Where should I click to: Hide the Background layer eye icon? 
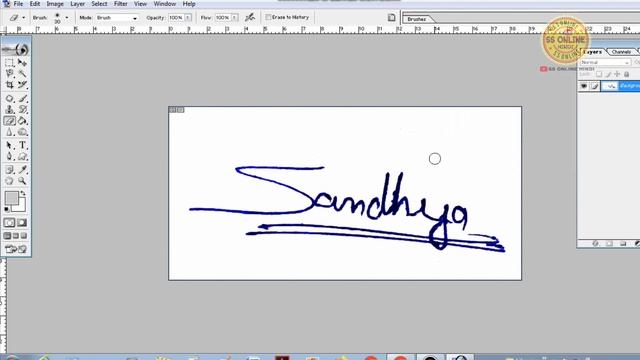point(584,86)
